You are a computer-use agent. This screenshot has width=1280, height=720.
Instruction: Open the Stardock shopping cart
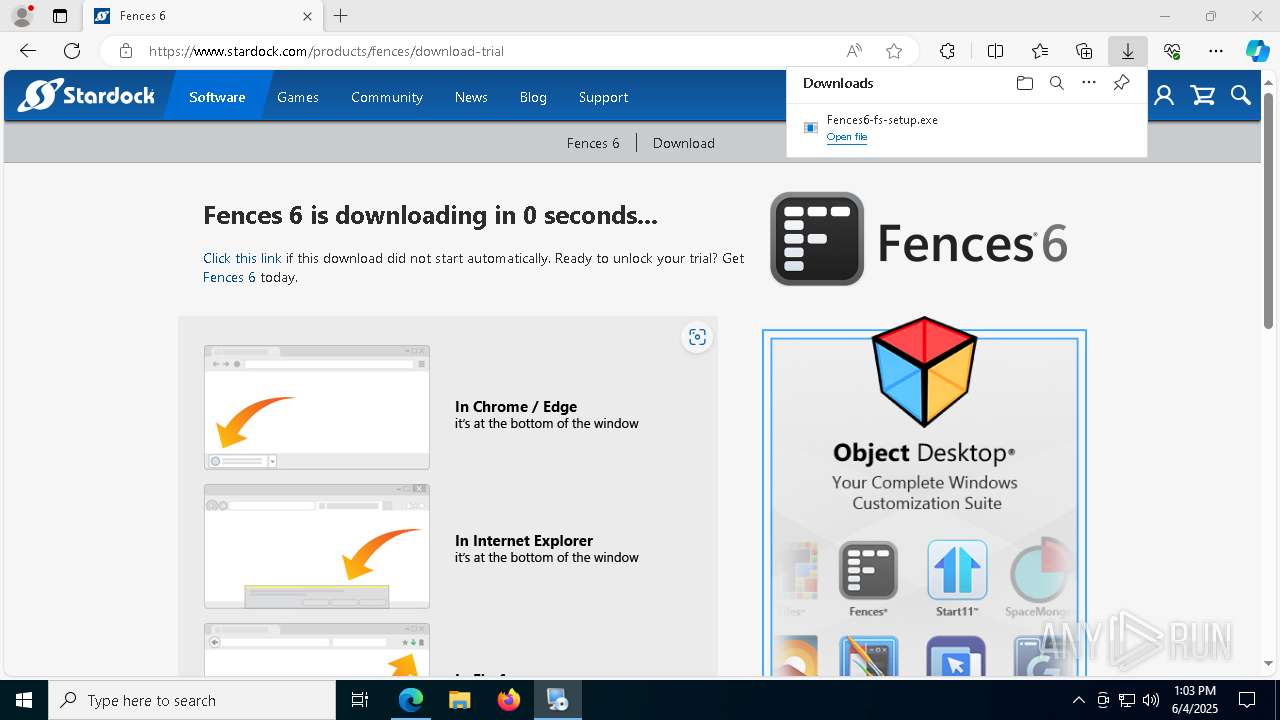point(1203,96)
